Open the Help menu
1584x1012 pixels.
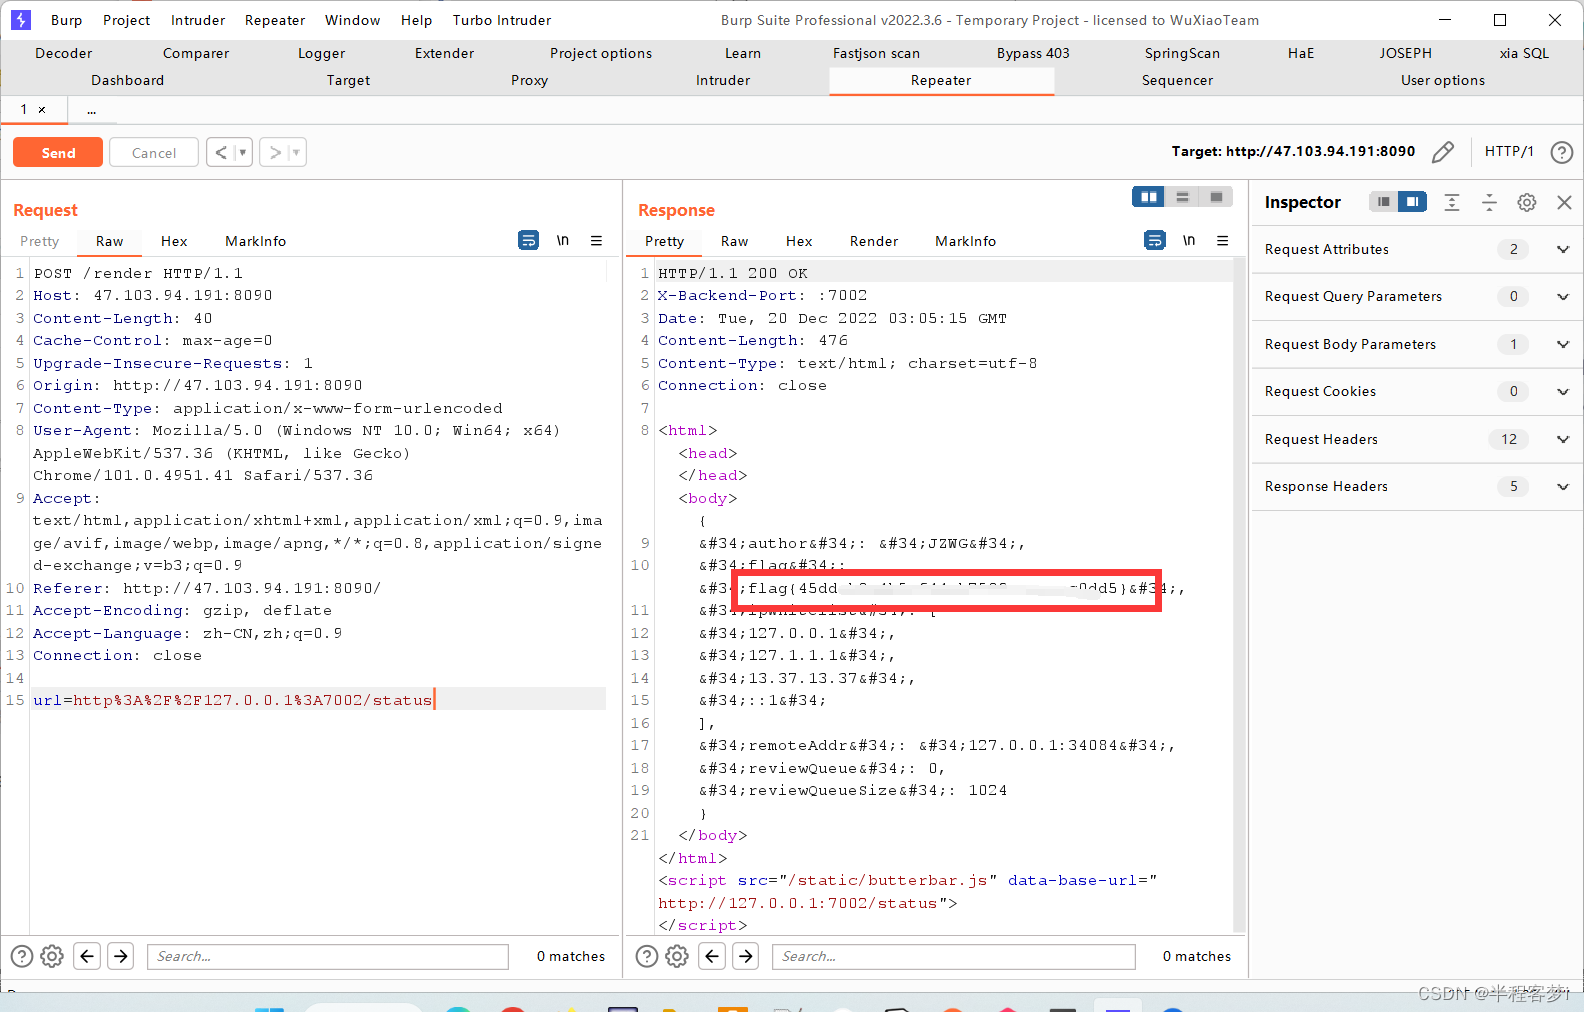[x=416, y=20]
